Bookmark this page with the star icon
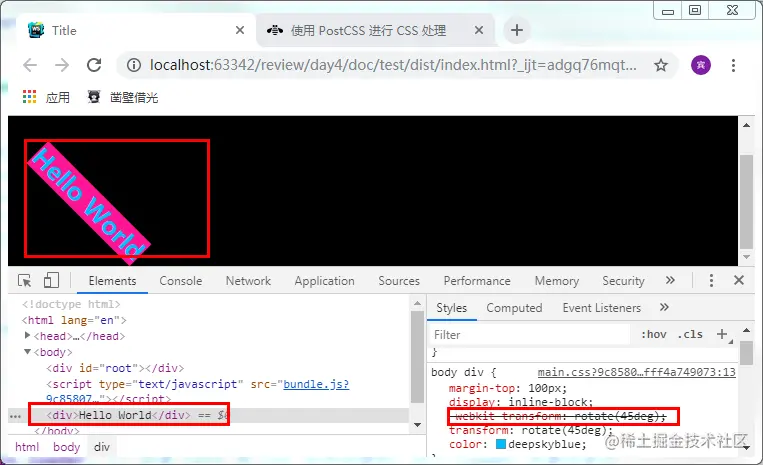The width and height of the screenshot is (763, 465). pyautogui.click(x=660, y=65)
